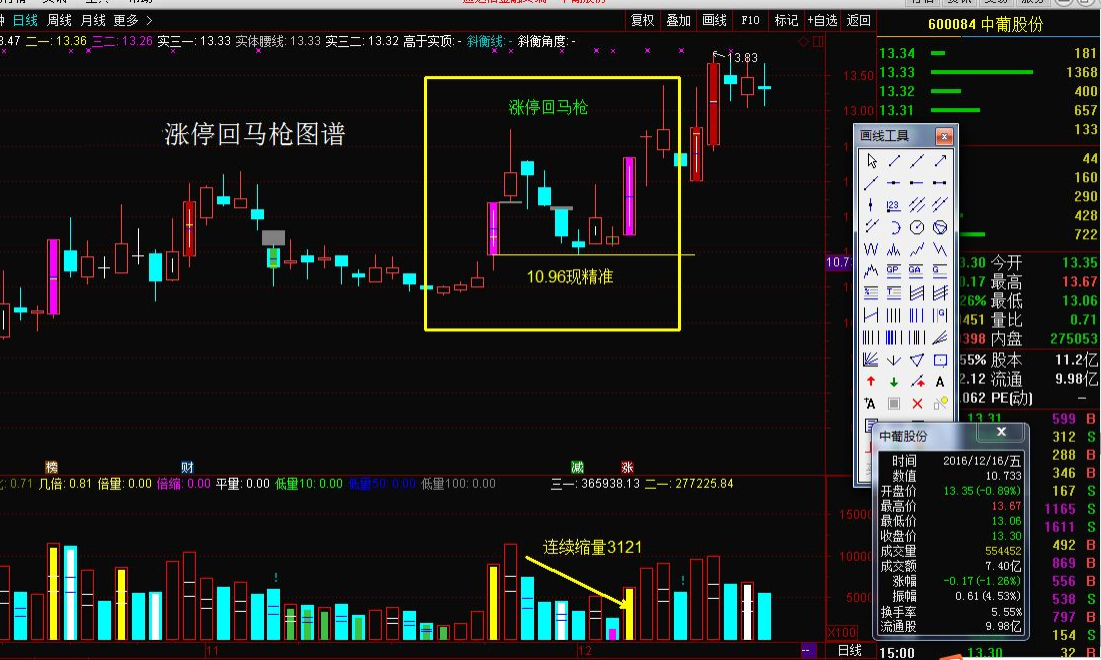Select the equal-interval vertical cycle lines tool
The height and width of the screenshot is (660, 1101).
pyautogui.click(x=894, y=315)
